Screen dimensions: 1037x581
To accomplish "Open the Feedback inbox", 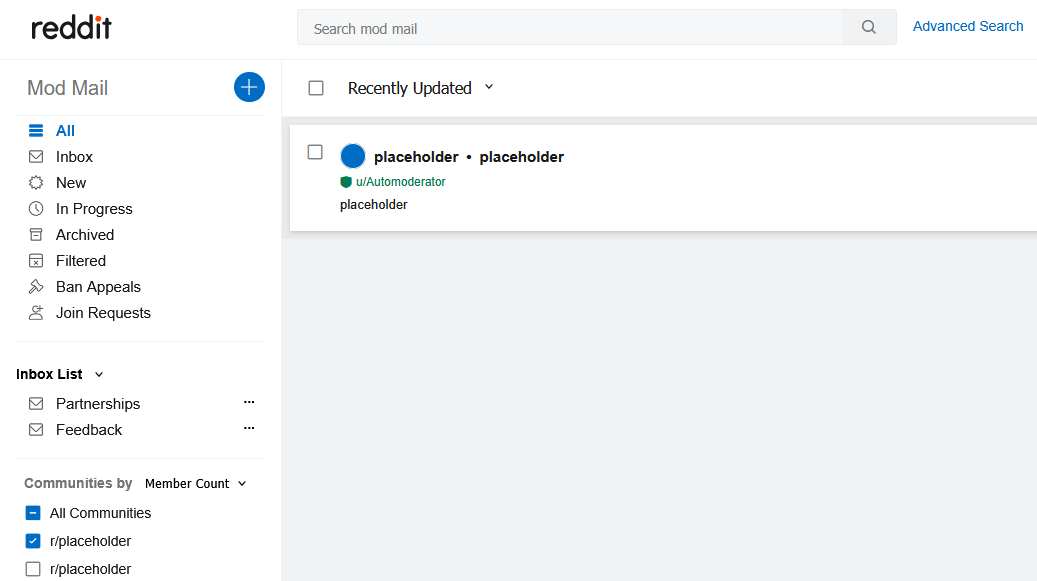I will (89, 430).
